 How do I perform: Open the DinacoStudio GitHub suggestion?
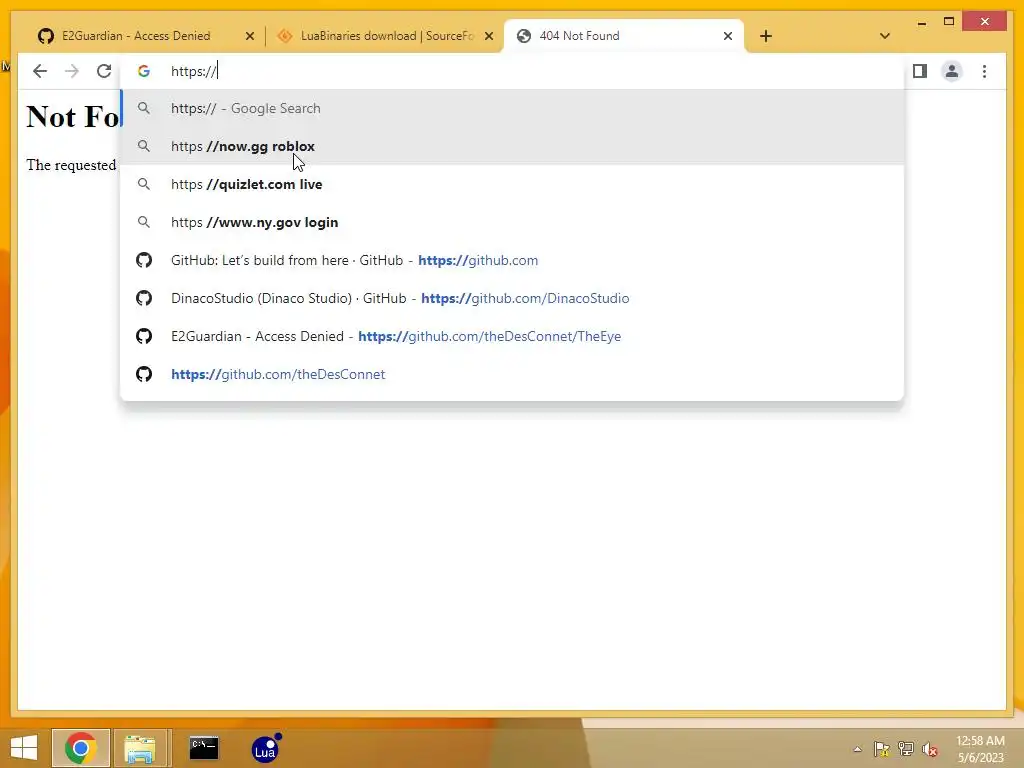point(512,298)
